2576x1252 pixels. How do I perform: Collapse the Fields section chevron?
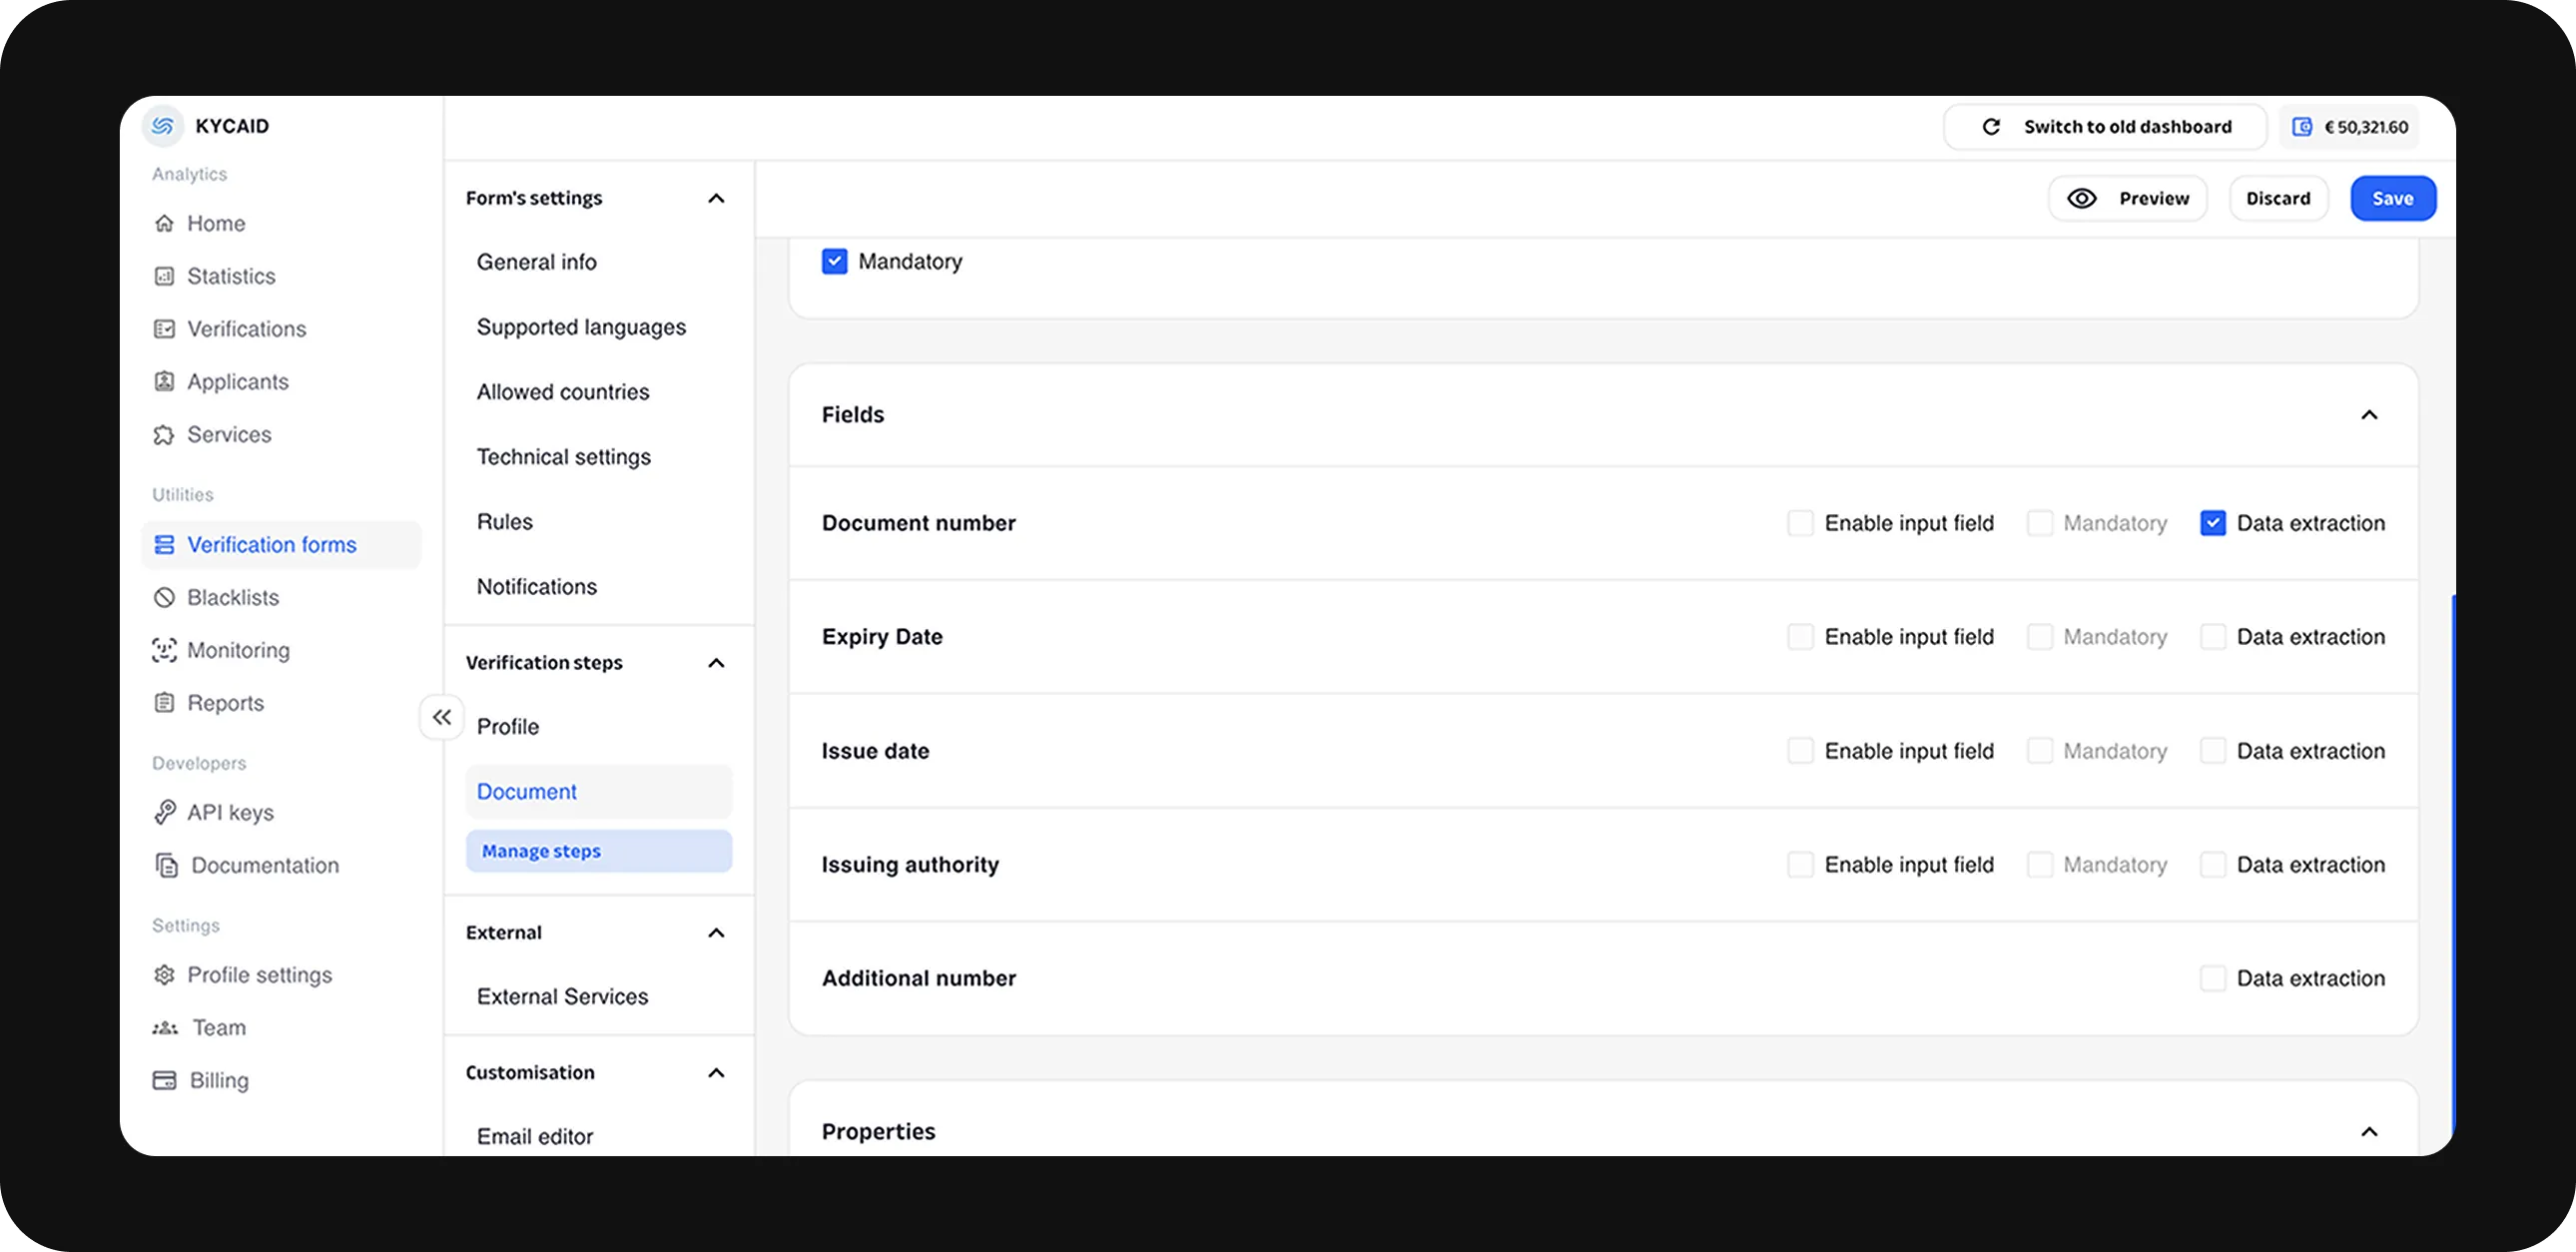2369,415
